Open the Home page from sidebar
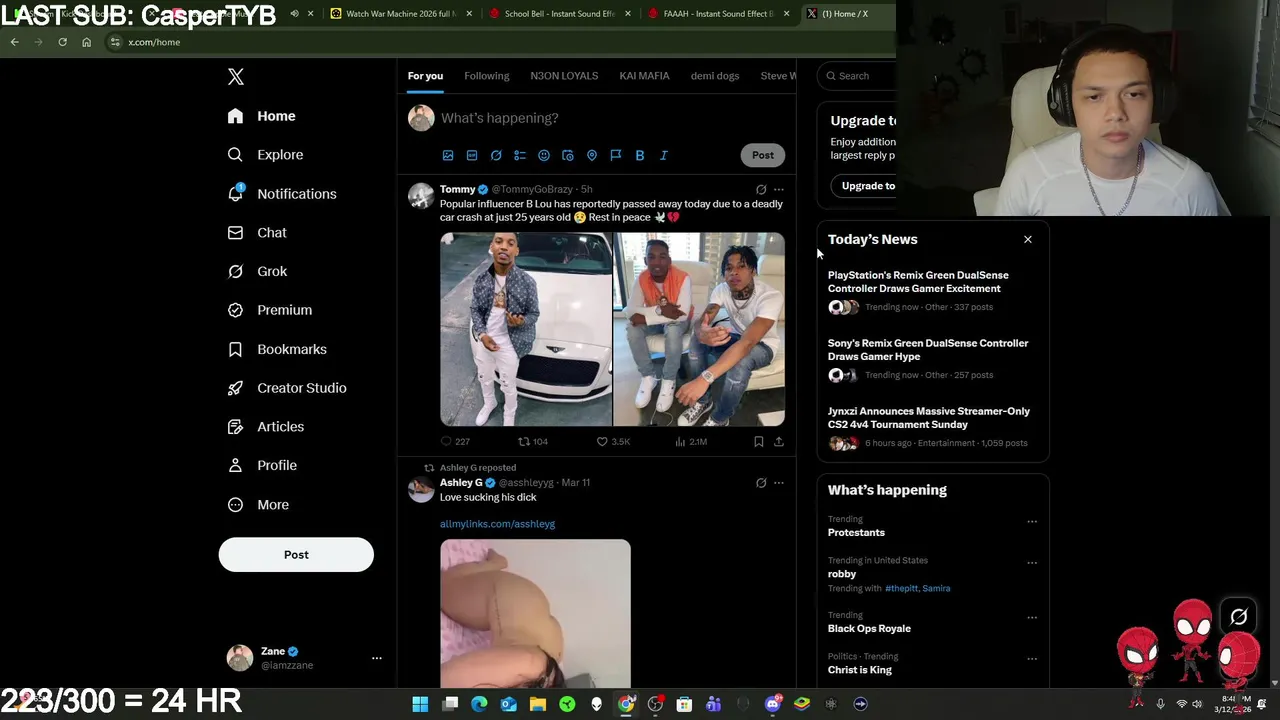Viewport: 1280px width, 720px height. tap(261, 116)
